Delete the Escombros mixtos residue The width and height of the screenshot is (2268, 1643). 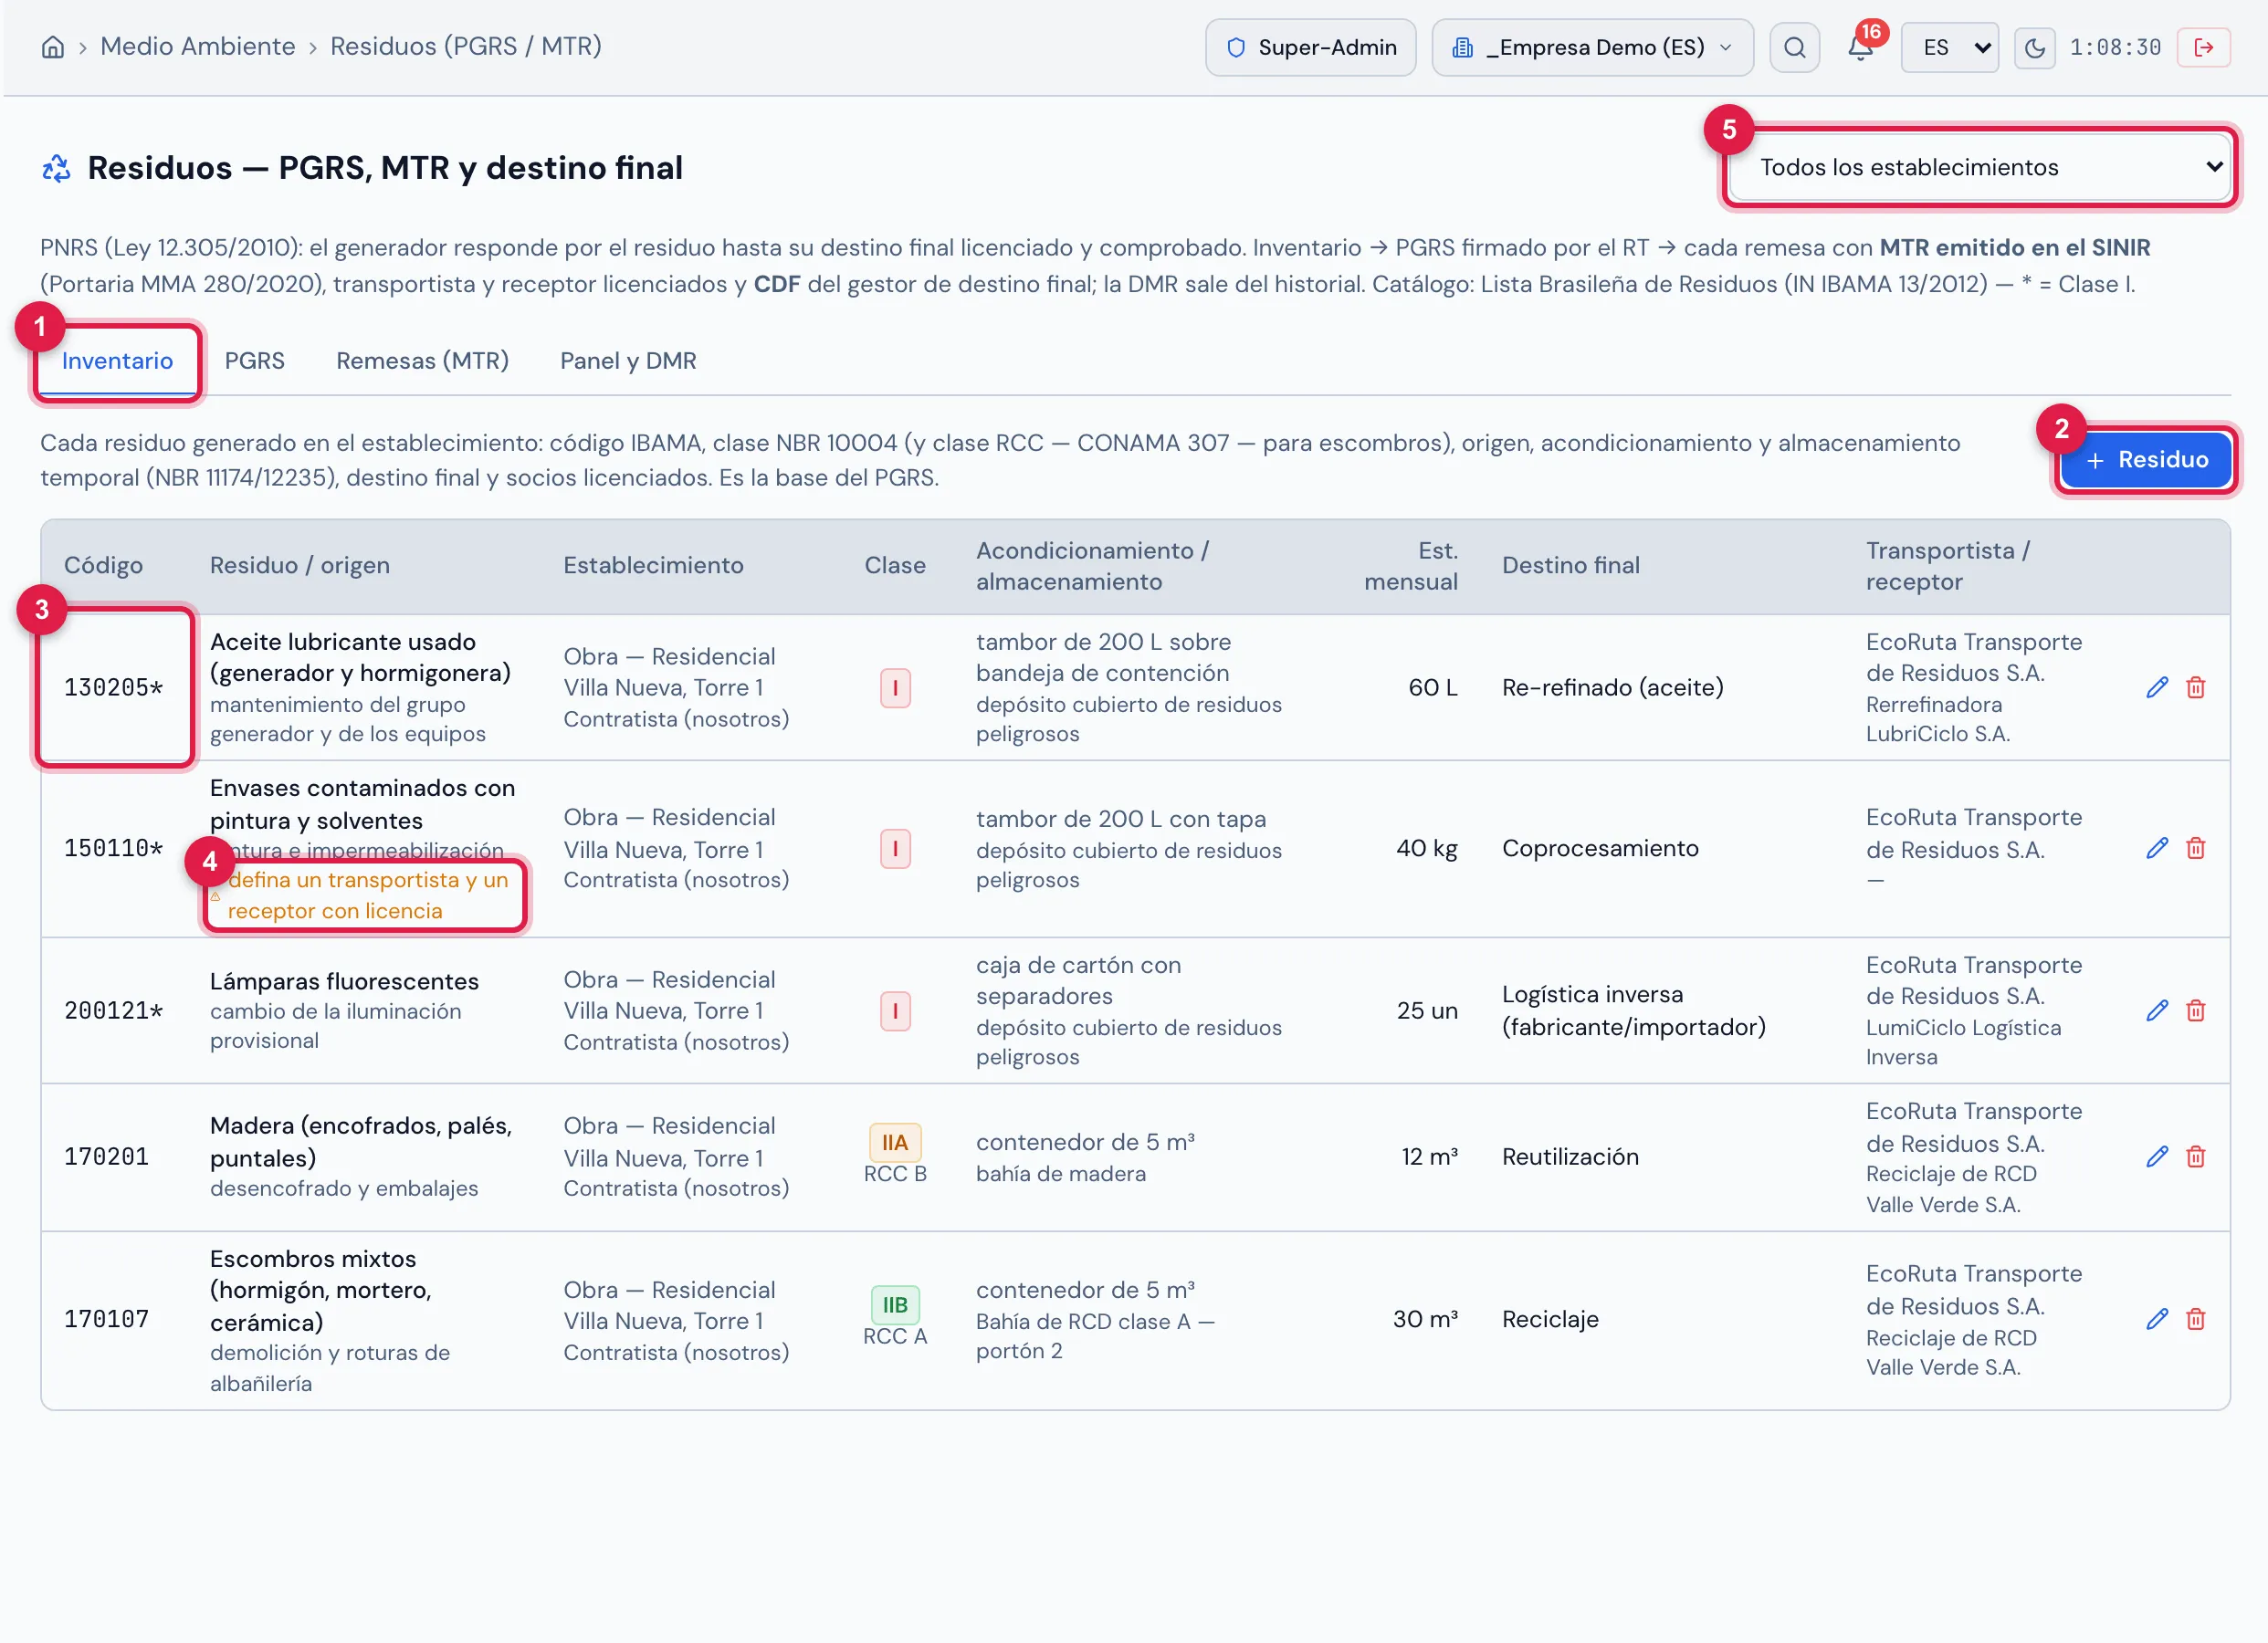2196,1319
